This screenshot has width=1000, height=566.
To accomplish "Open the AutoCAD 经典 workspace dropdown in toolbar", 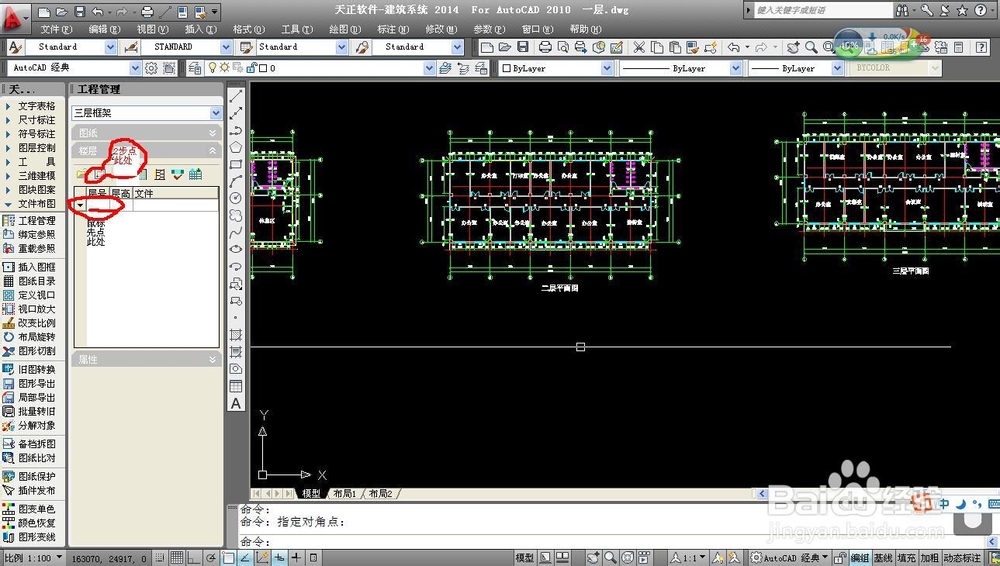I will 135,68.
